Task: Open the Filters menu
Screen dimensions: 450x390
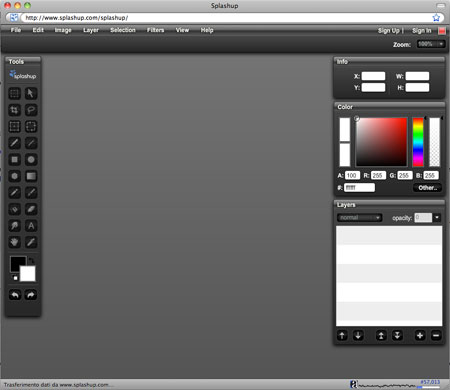Action: tap(155, 30)
